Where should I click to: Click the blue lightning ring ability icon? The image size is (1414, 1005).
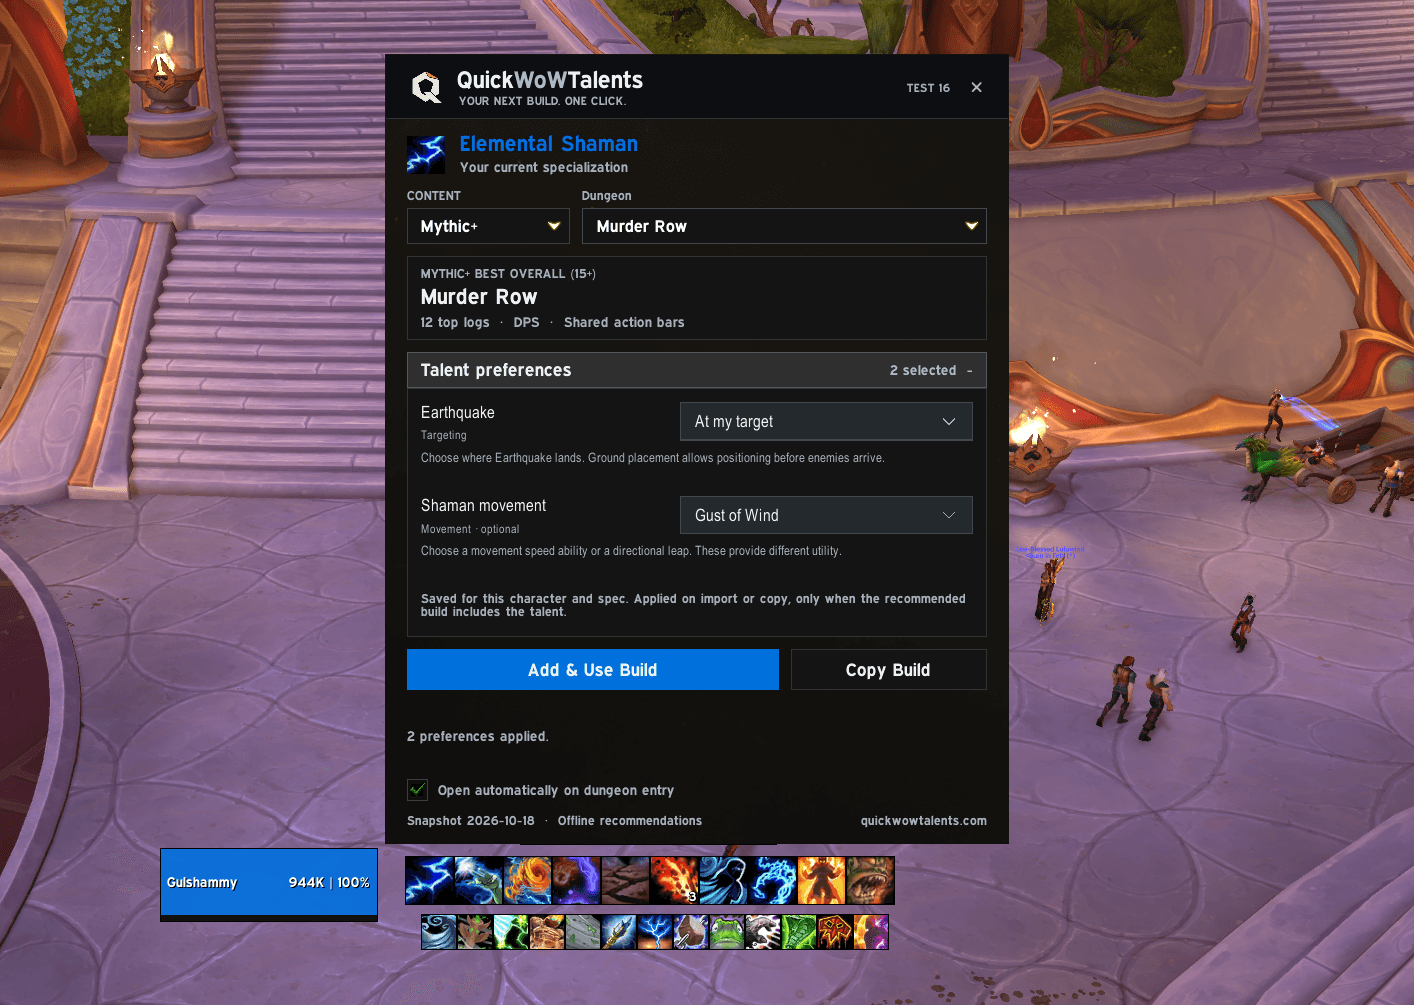click(x=773, y=881)
